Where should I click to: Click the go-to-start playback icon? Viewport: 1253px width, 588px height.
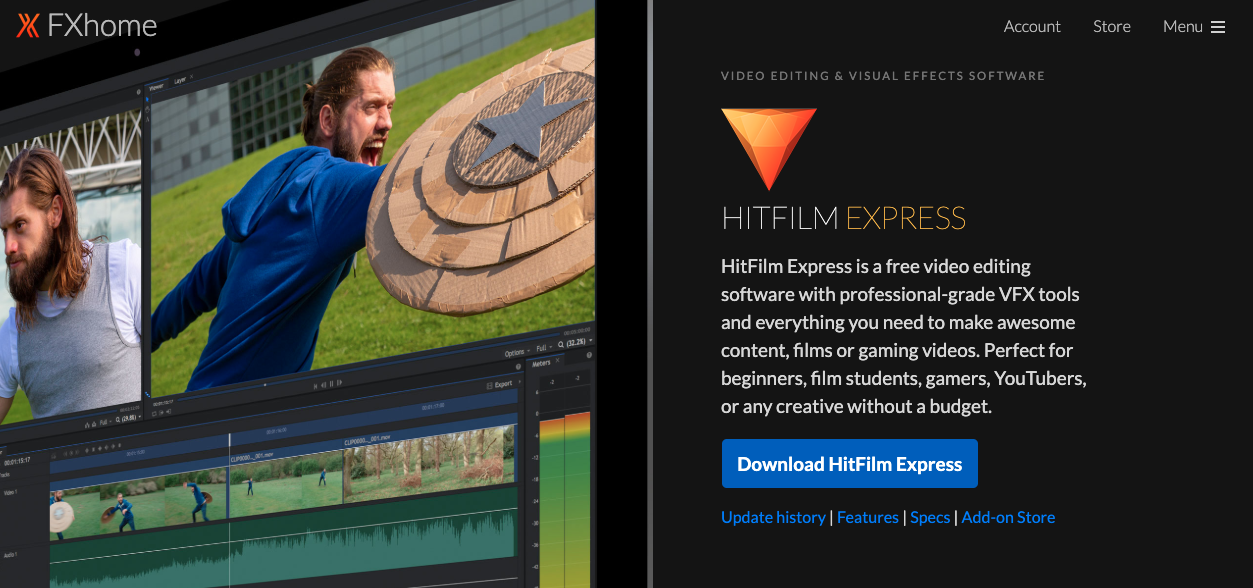316,385
